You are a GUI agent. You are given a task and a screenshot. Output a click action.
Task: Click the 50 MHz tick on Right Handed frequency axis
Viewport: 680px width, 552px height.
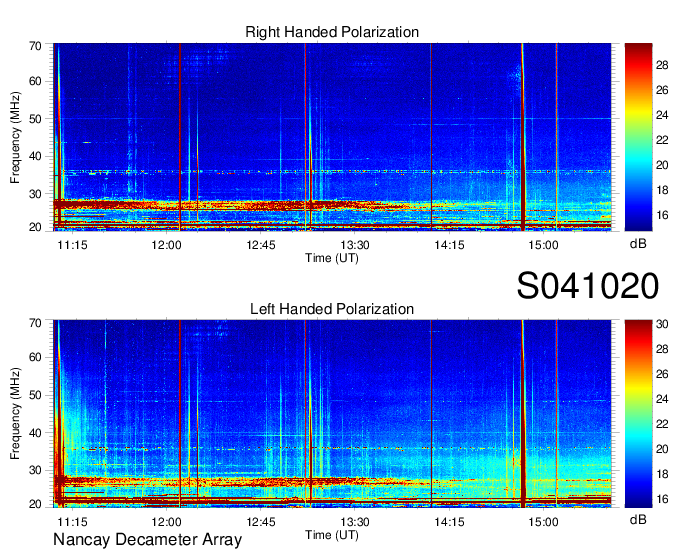click(x=35, y=119)
